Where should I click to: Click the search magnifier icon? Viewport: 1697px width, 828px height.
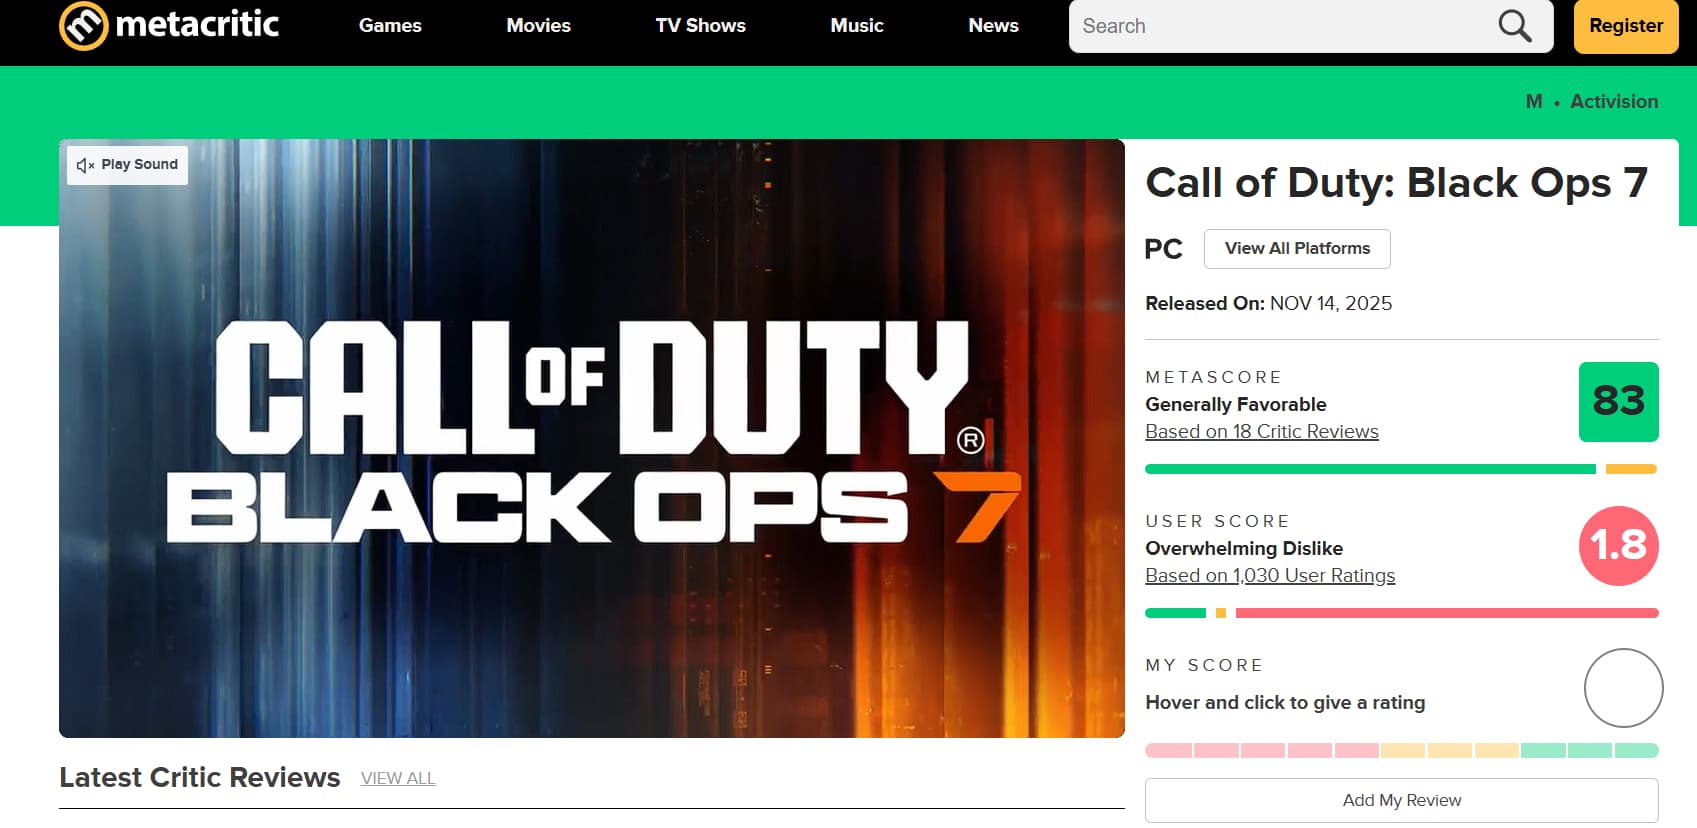[x=1515, y=26]
